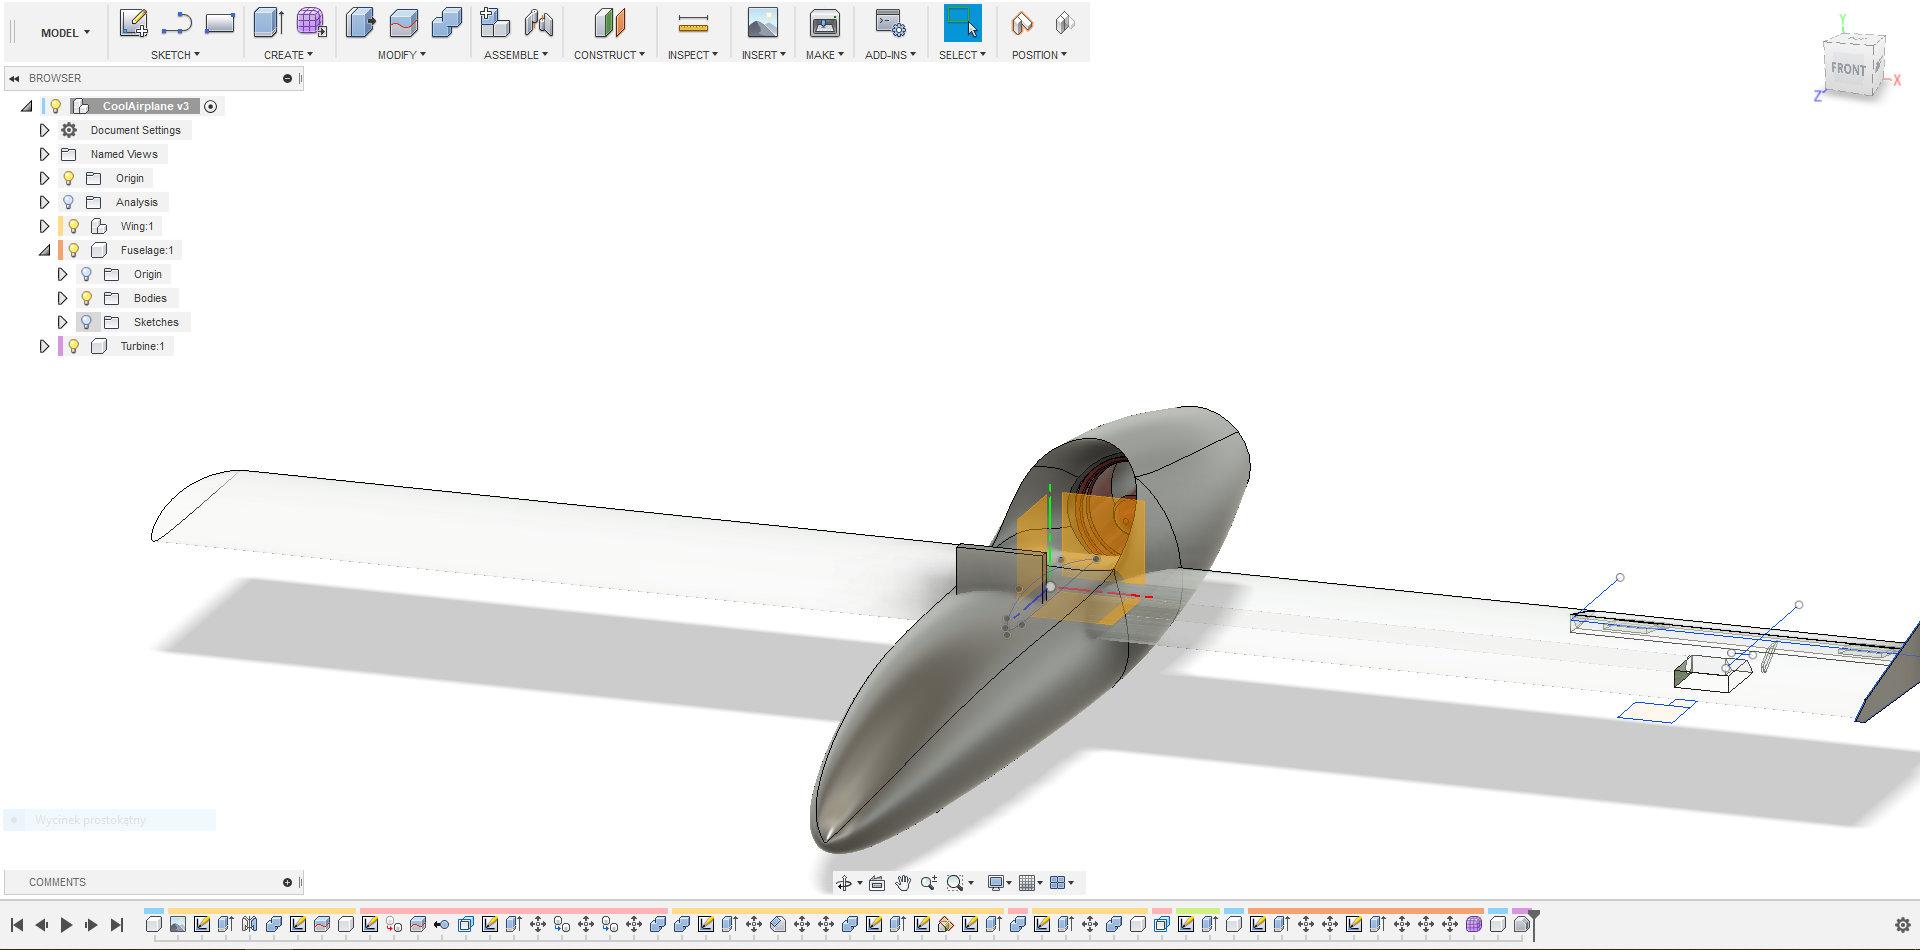Click the Revert Position icon
This screenshot has width=1920, height=950.
pos(1065,23)
